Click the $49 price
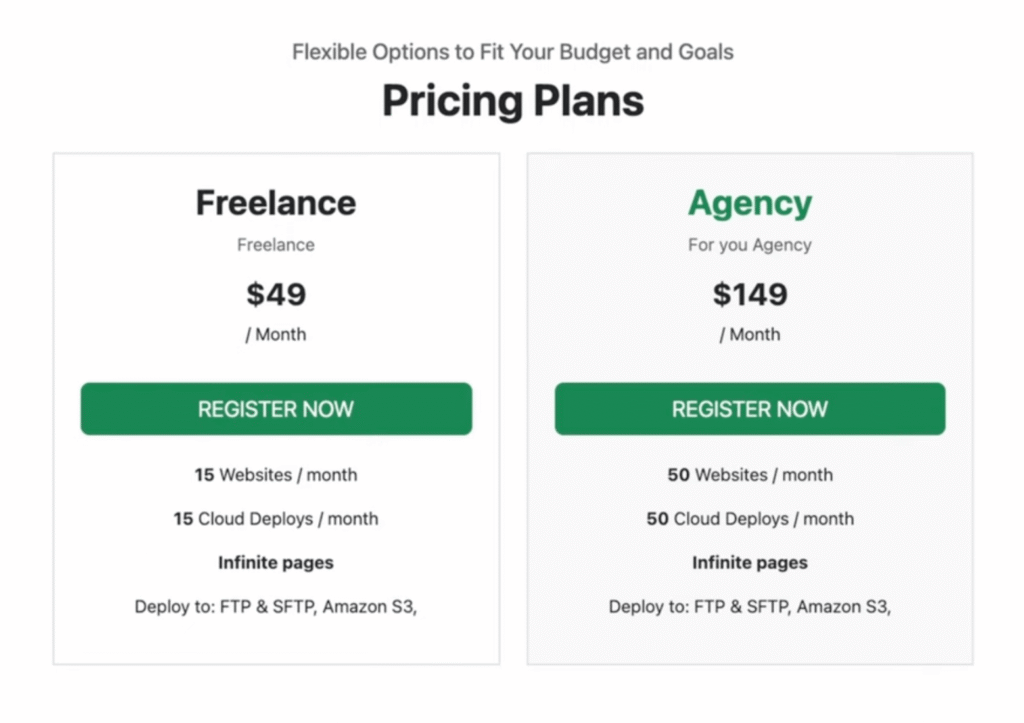Screen dimensions: 1024x723 tap(276, 294)
